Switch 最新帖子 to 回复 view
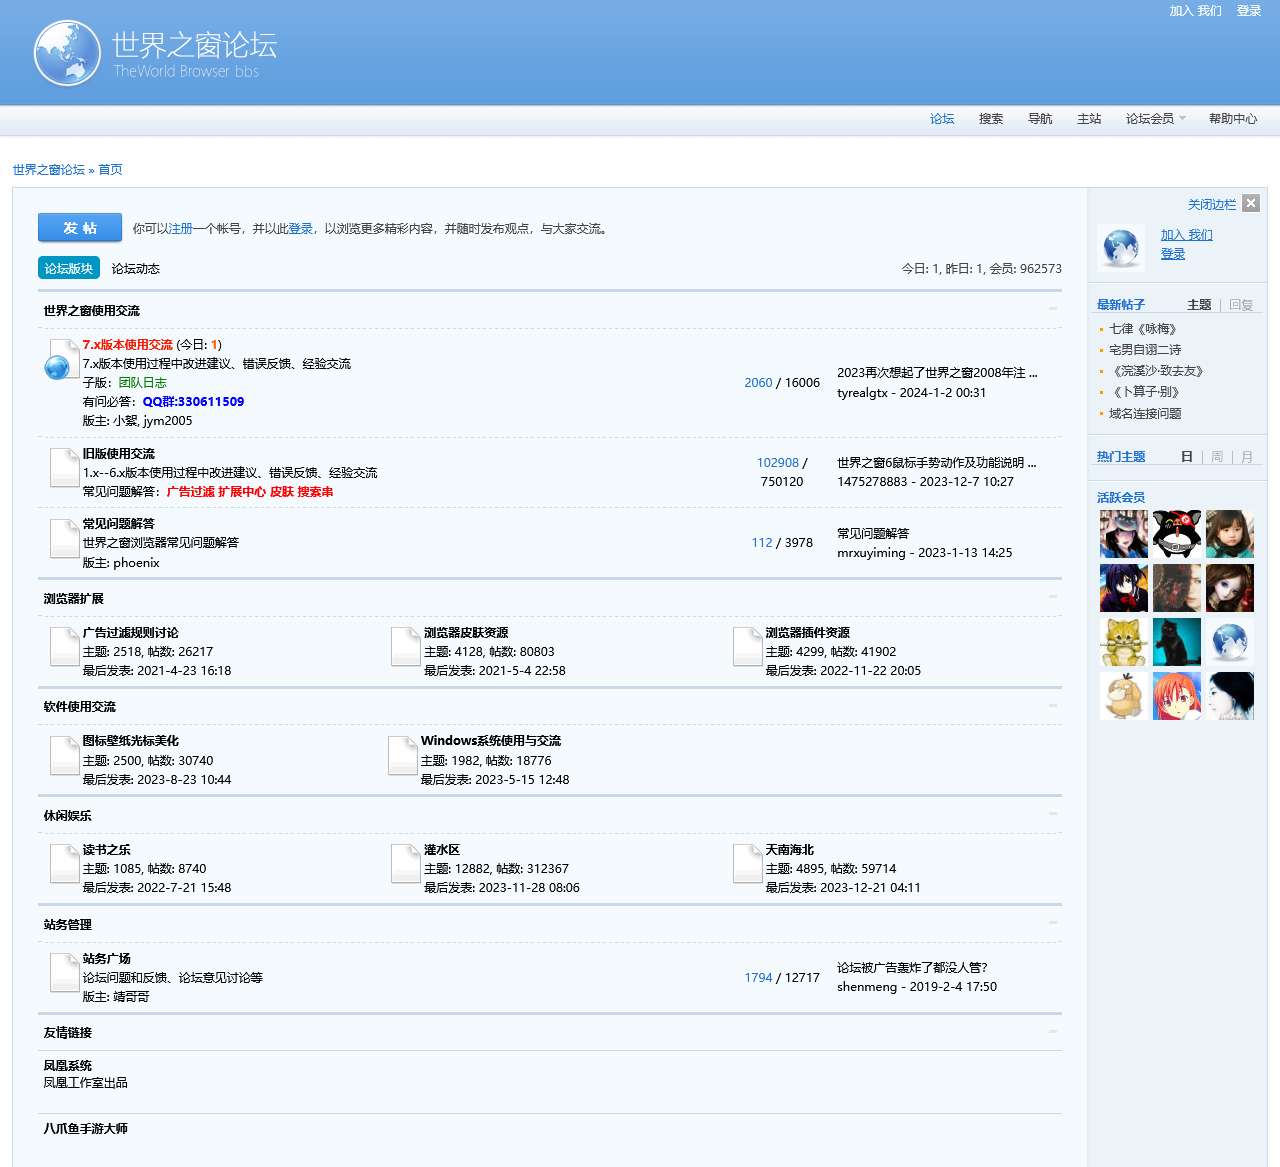Screen dimensions: 1280x1167 point(1241,305)
